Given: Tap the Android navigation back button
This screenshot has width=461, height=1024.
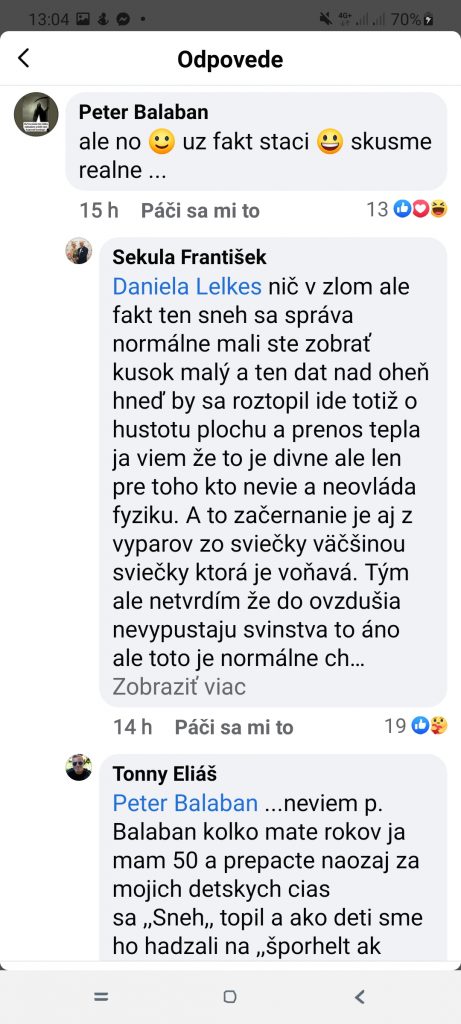Looking at the screenshot, I should pos(359,997).
